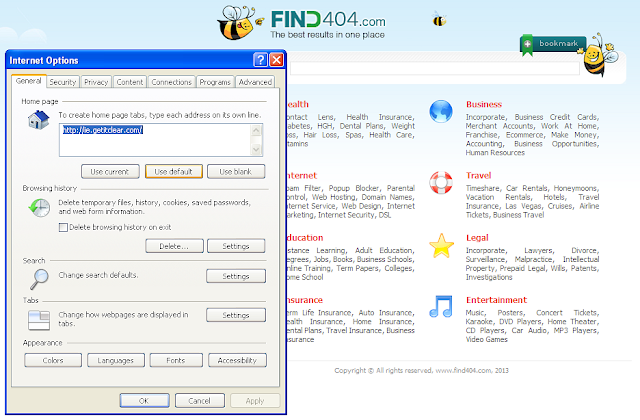640x420 pixels.
Task: Click the browsing history clock icon
Action: click(x=40, y=208)
